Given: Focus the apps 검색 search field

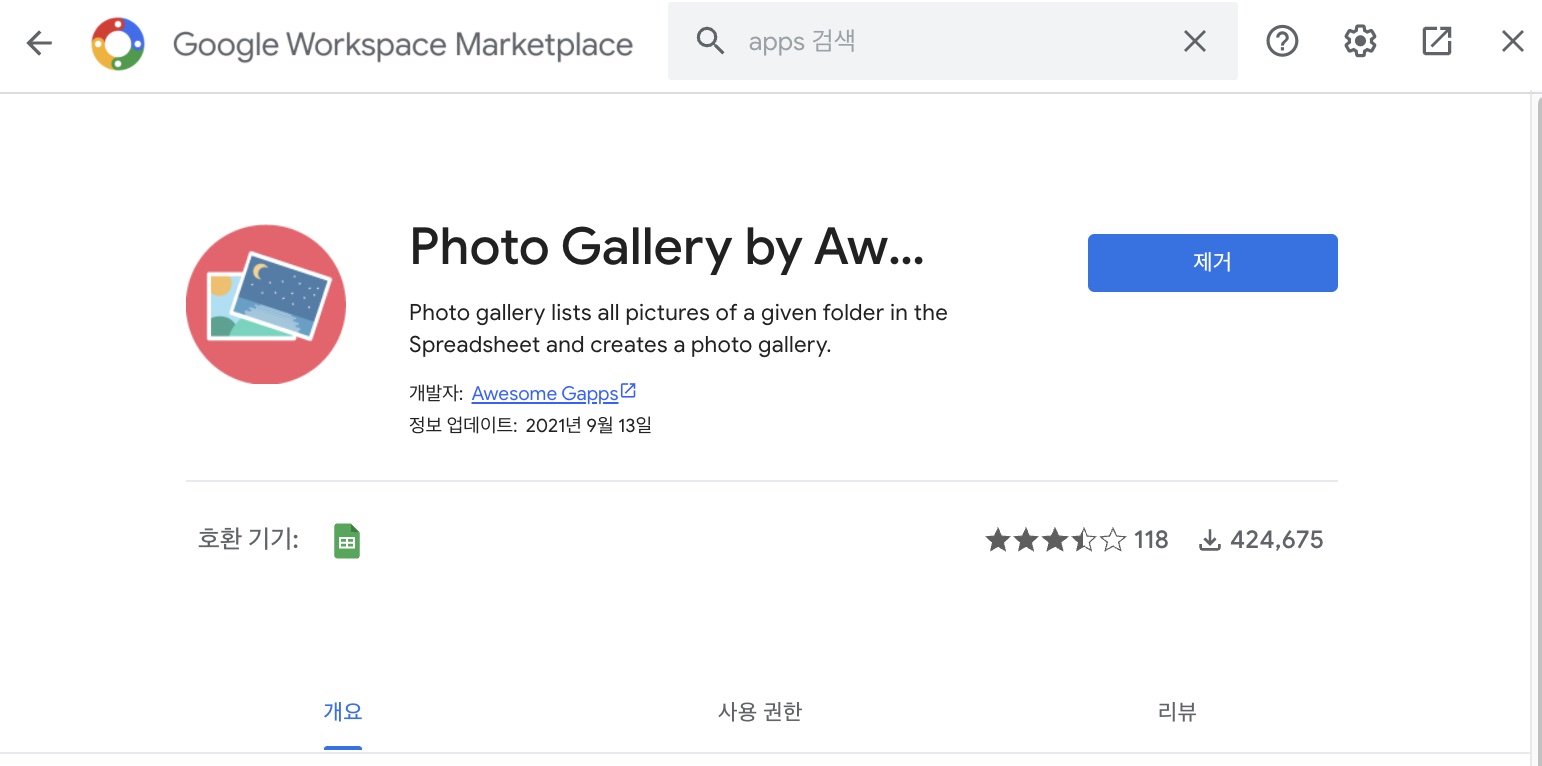Looking at the screenshot, I should pos(955,41).
